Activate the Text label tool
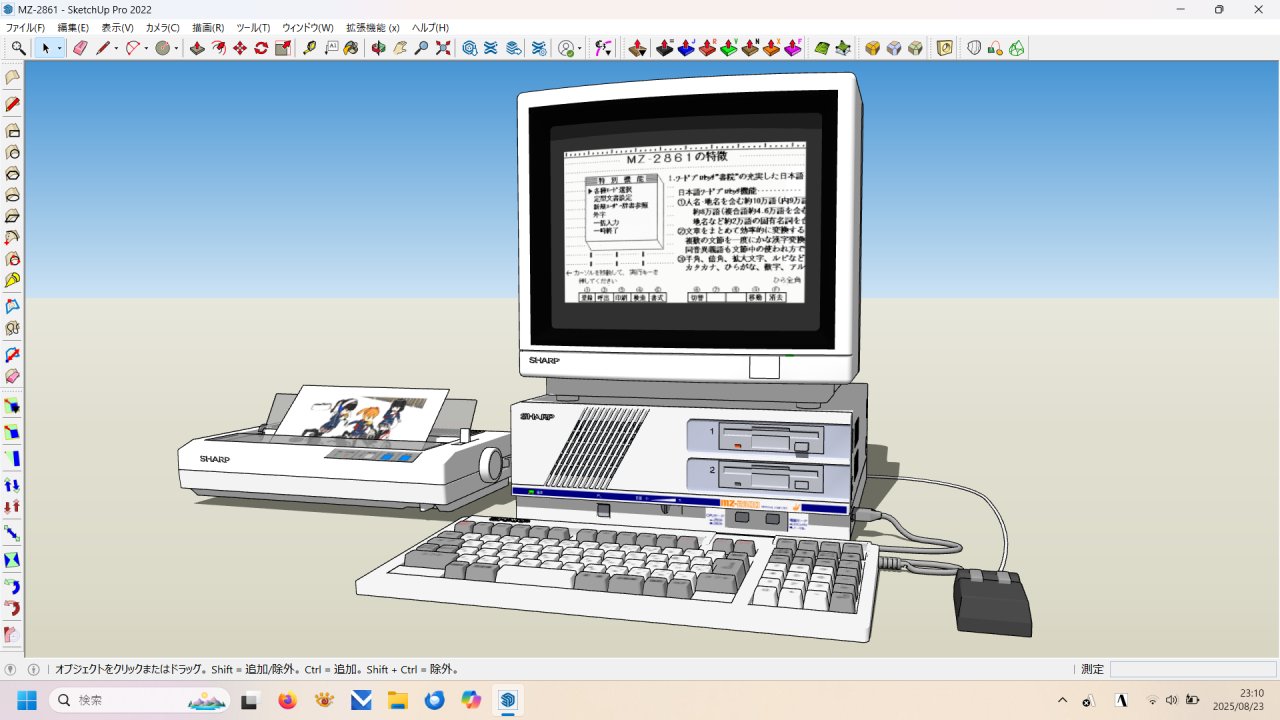The width and height of the screenshot is (1280, 720). (x=331, y=48)
